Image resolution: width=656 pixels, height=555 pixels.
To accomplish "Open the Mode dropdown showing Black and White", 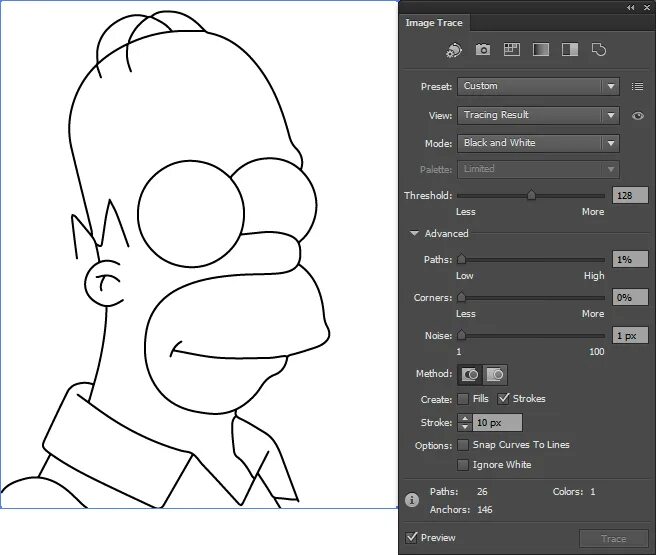I will point(538,143).
